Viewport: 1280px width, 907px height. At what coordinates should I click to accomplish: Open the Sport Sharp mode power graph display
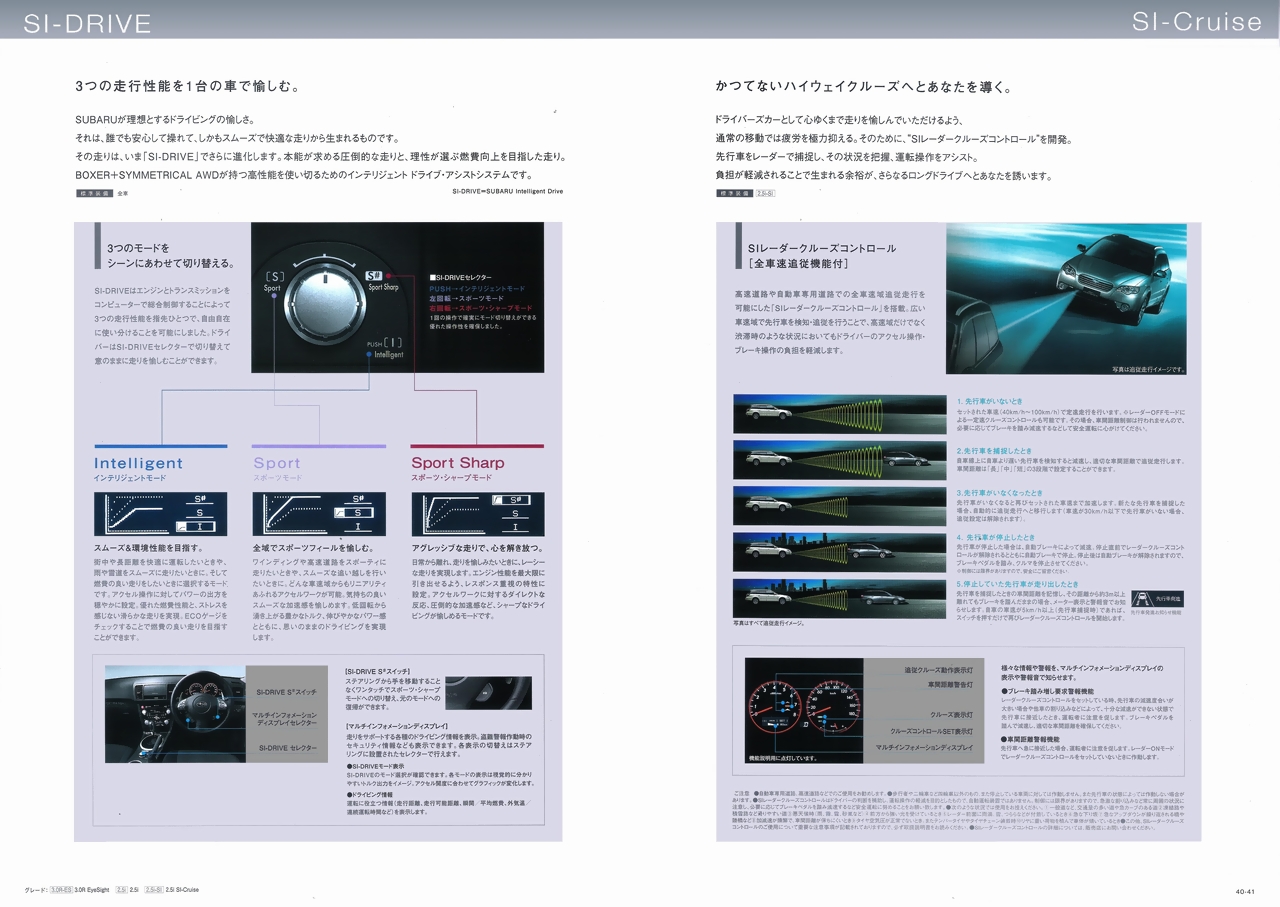pyautogui.click(x=478, y=514)
